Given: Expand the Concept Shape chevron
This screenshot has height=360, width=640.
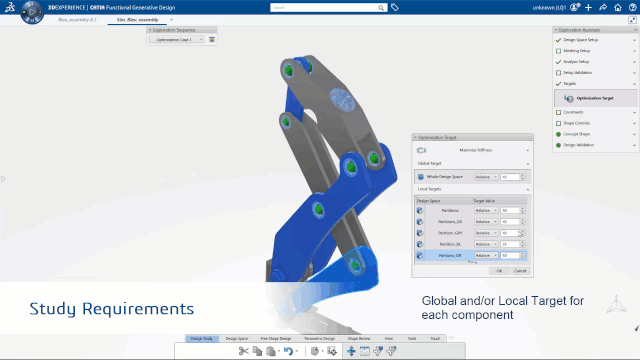Looking at the screenshot, I should pyautogui.click(x=634, y=134).
